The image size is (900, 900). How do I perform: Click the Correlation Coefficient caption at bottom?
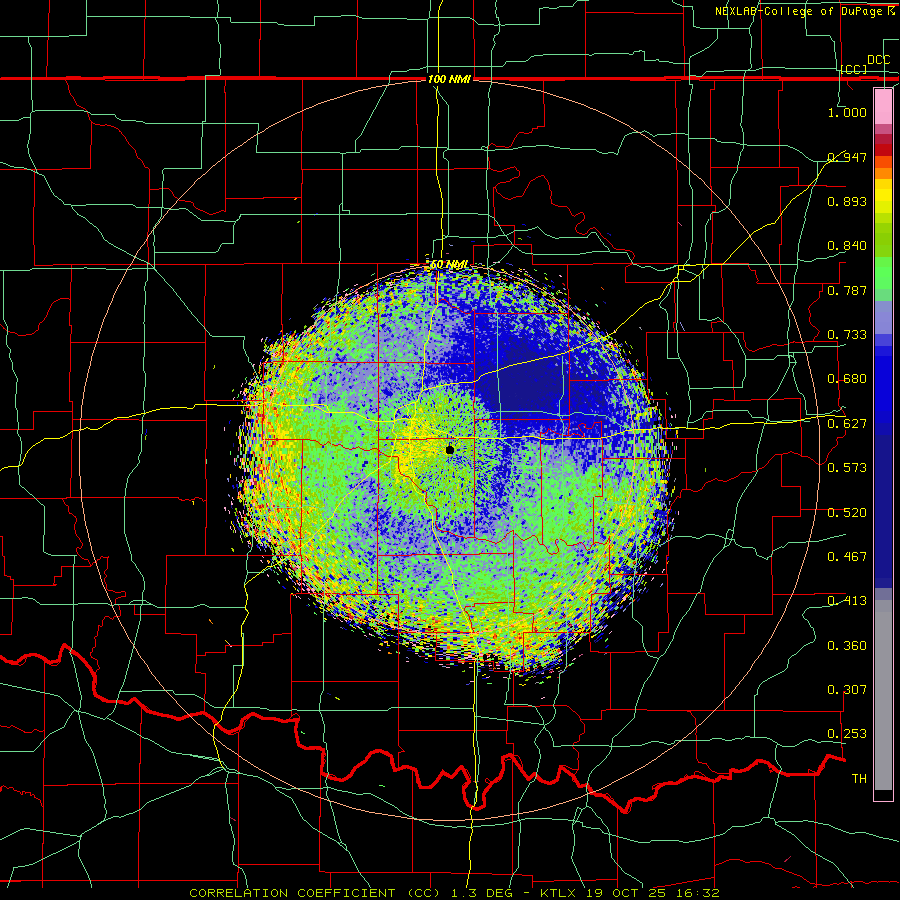pyautogui.click(x=454, y=893)
